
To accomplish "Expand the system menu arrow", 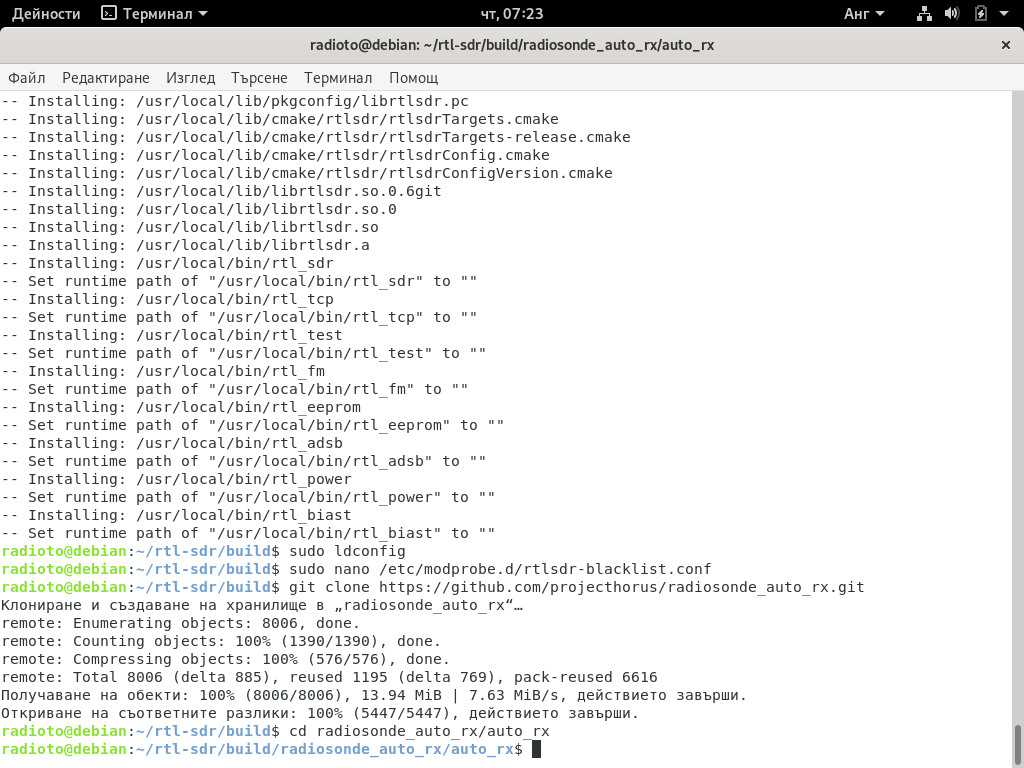I will click(1004, 13).
